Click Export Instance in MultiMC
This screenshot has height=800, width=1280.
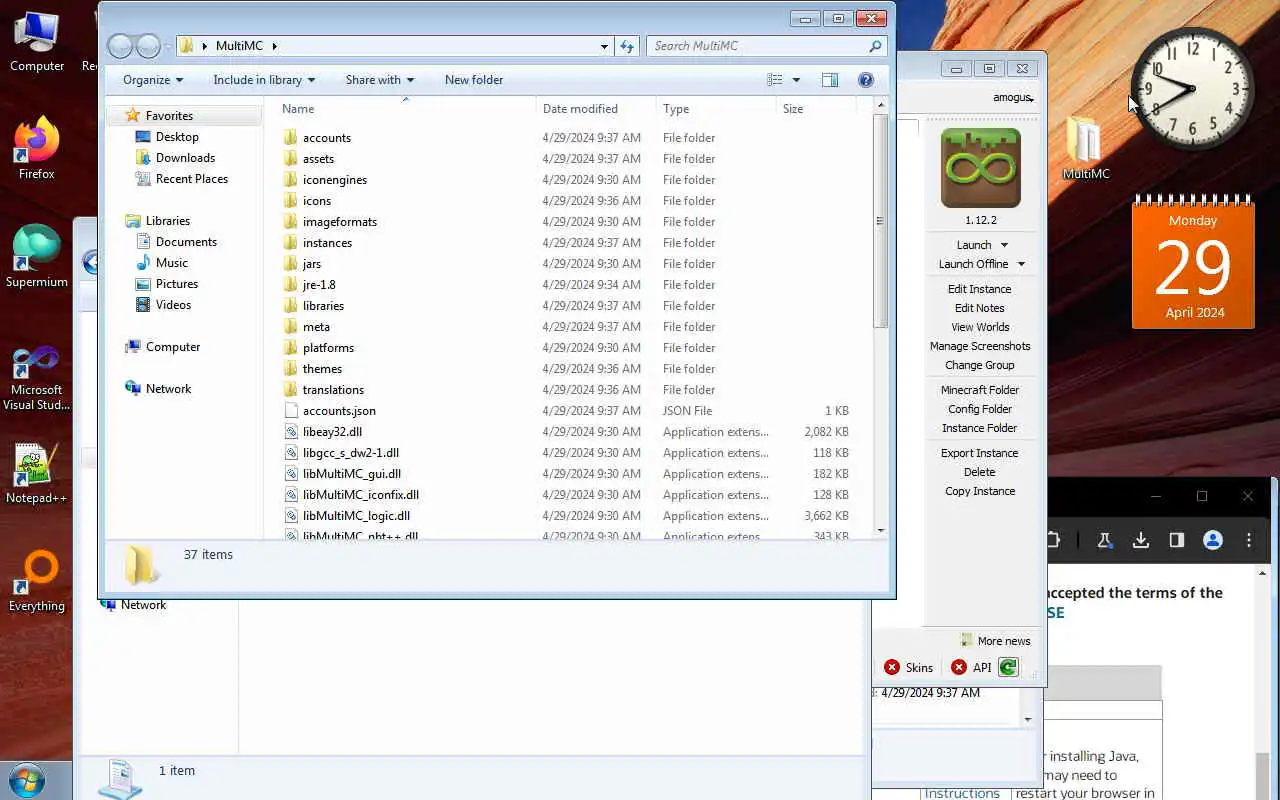pos(979,453)
